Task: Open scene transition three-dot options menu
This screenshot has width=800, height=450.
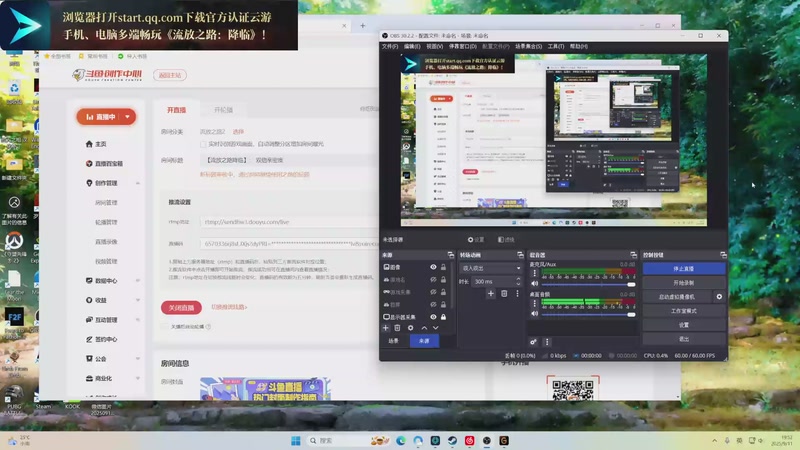Action: [517, 293]
